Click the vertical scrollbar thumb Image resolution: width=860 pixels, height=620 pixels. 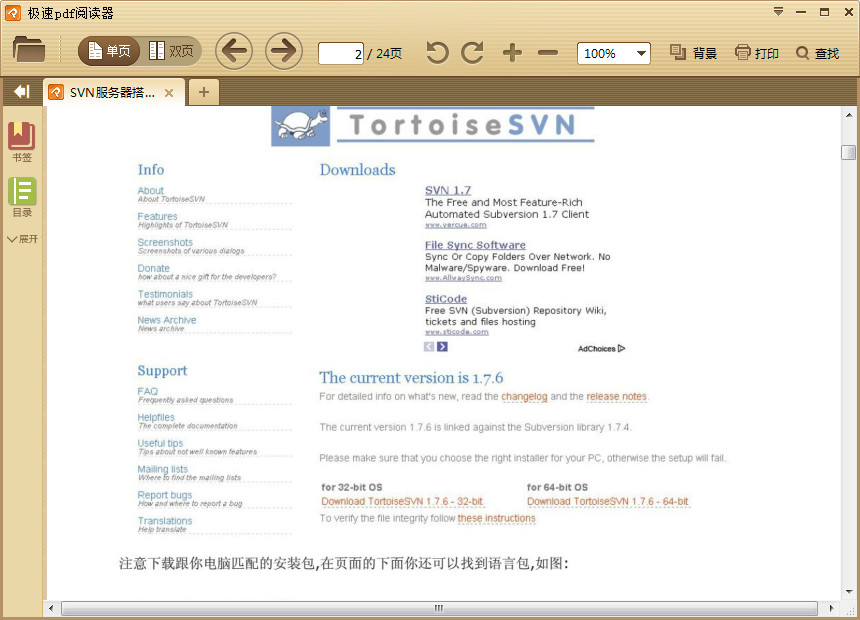848,152
